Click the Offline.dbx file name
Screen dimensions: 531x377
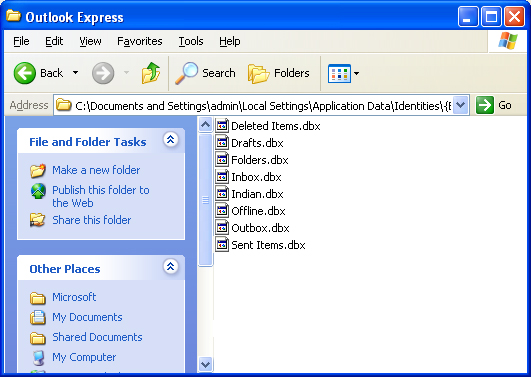coord(258,211)
